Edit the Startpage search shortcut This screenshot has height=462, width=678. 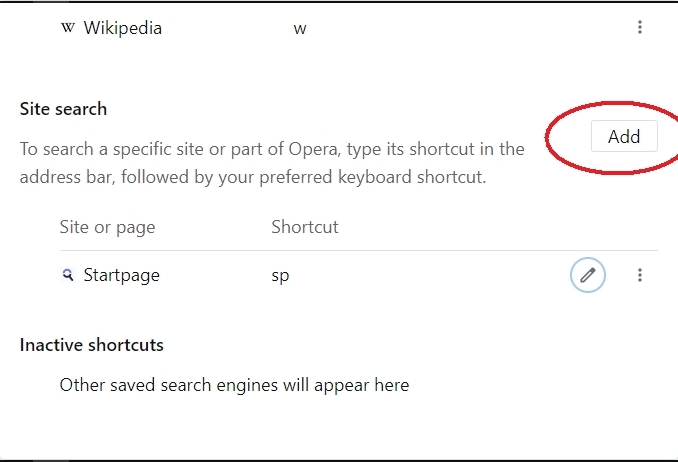coord(588,275)
